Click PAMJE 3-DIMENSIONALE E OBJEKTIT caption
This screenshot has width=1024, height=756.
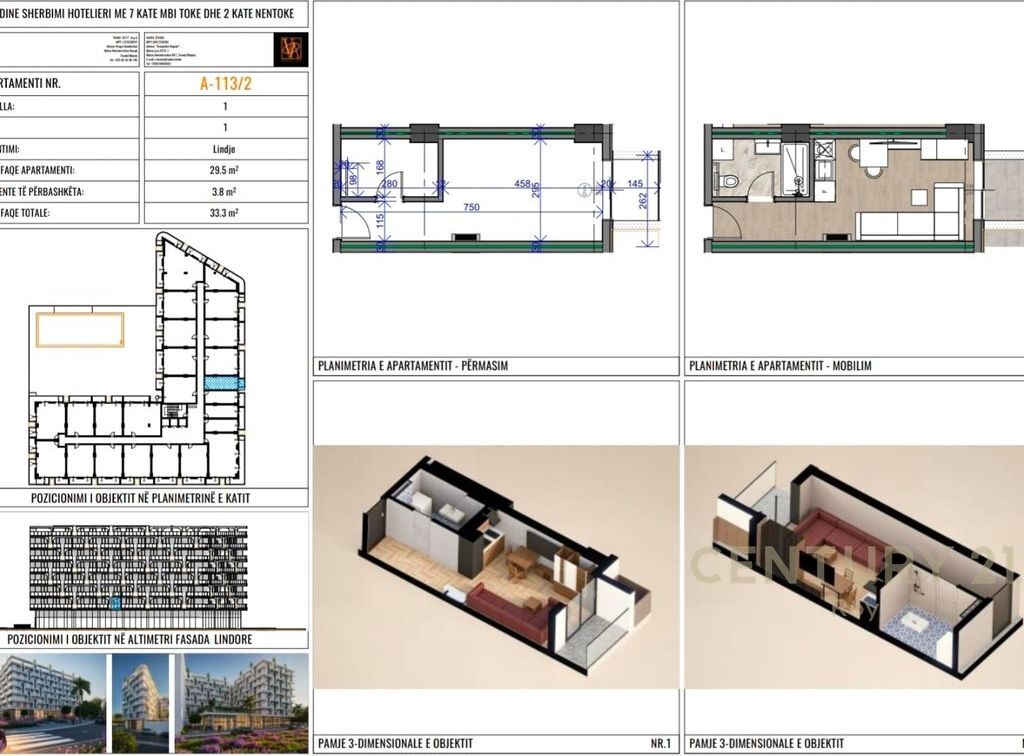click(395, 744)
